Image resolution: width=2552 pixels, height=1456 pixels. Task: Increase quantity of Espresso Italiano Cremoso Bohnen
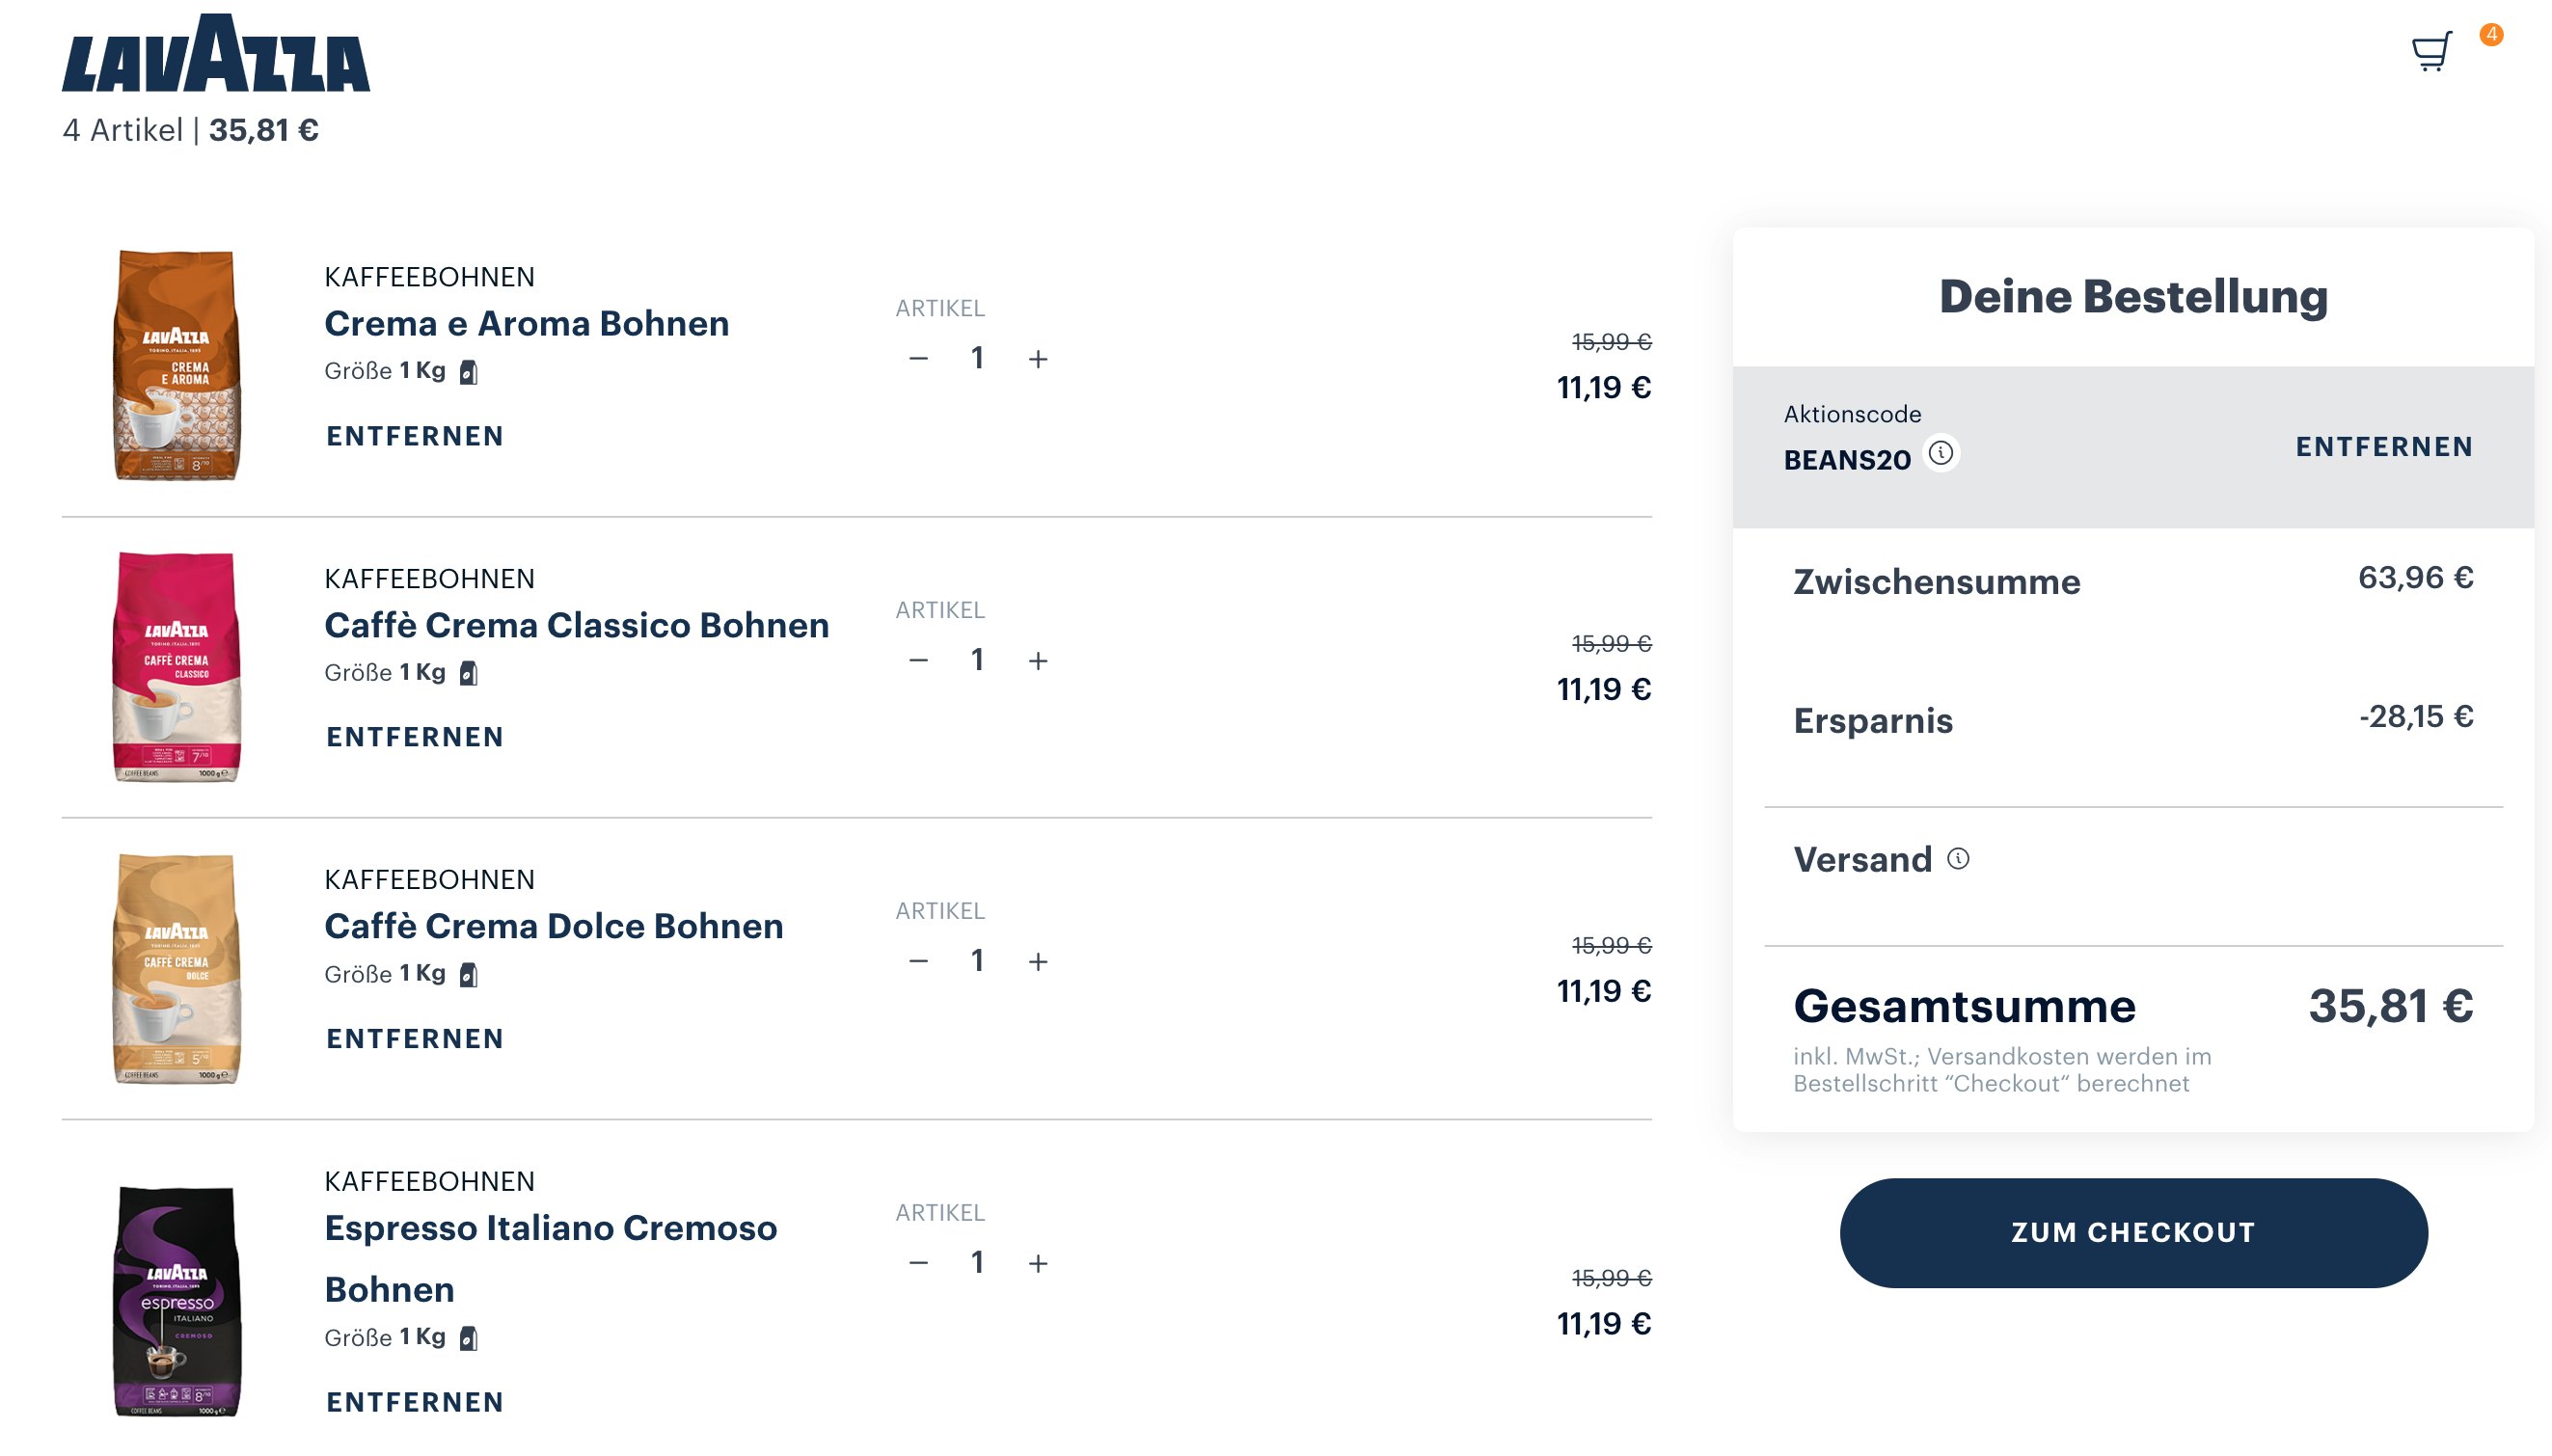point(1038,1264)
